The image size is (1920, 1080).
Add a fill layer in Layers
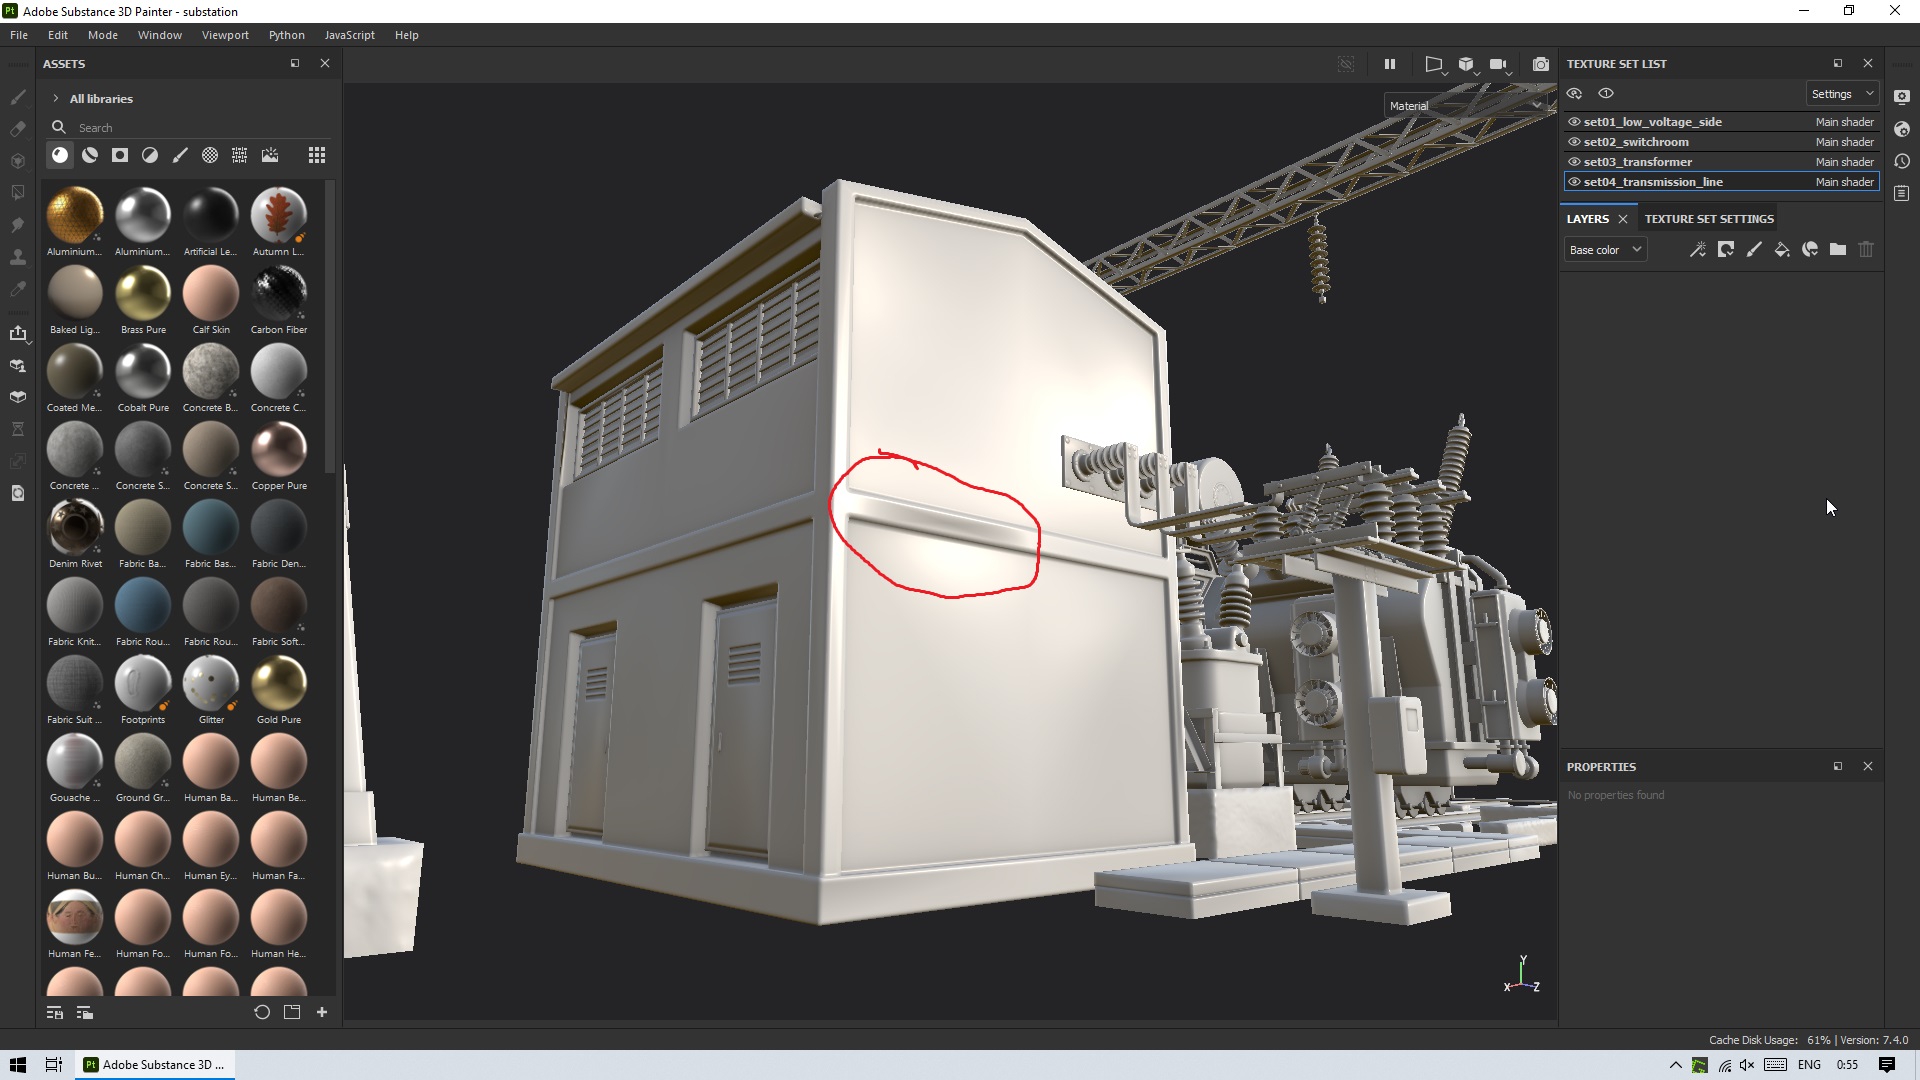(1782, 250)
